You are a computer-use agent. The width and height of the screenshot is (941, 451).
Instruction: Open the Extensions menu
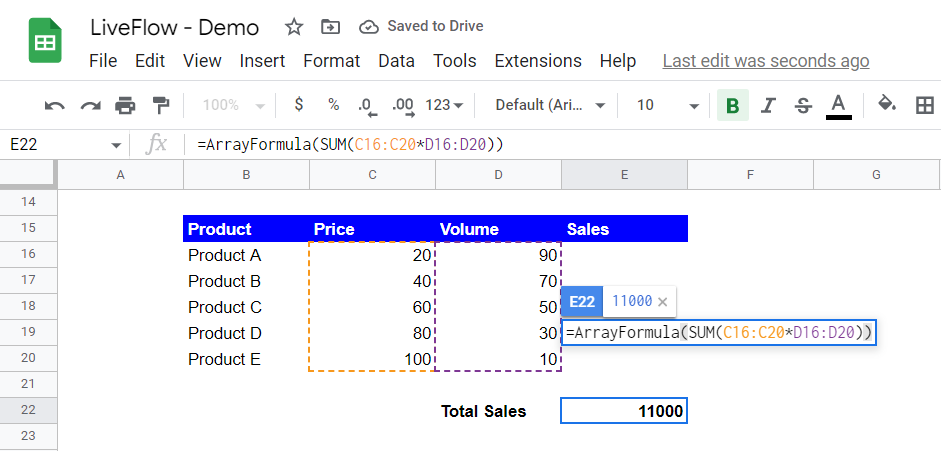coord(538,61)
